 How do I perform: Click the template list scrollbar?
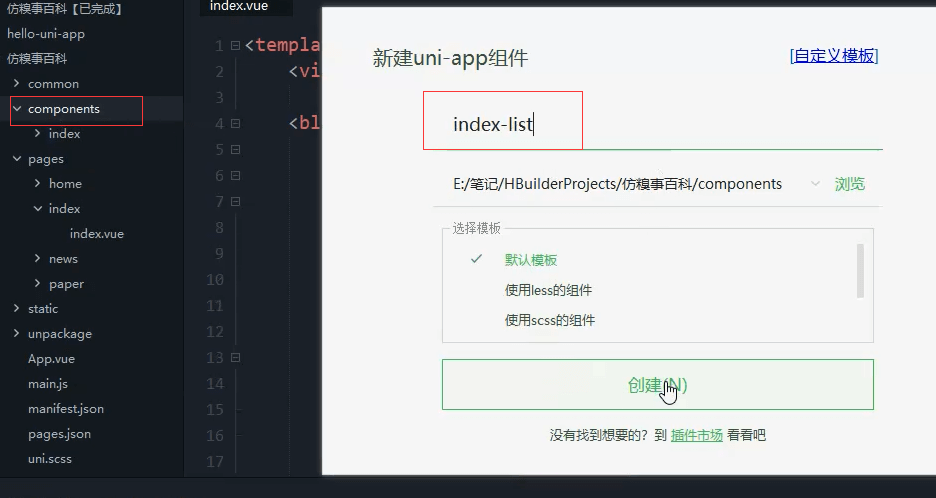(860, 270)
